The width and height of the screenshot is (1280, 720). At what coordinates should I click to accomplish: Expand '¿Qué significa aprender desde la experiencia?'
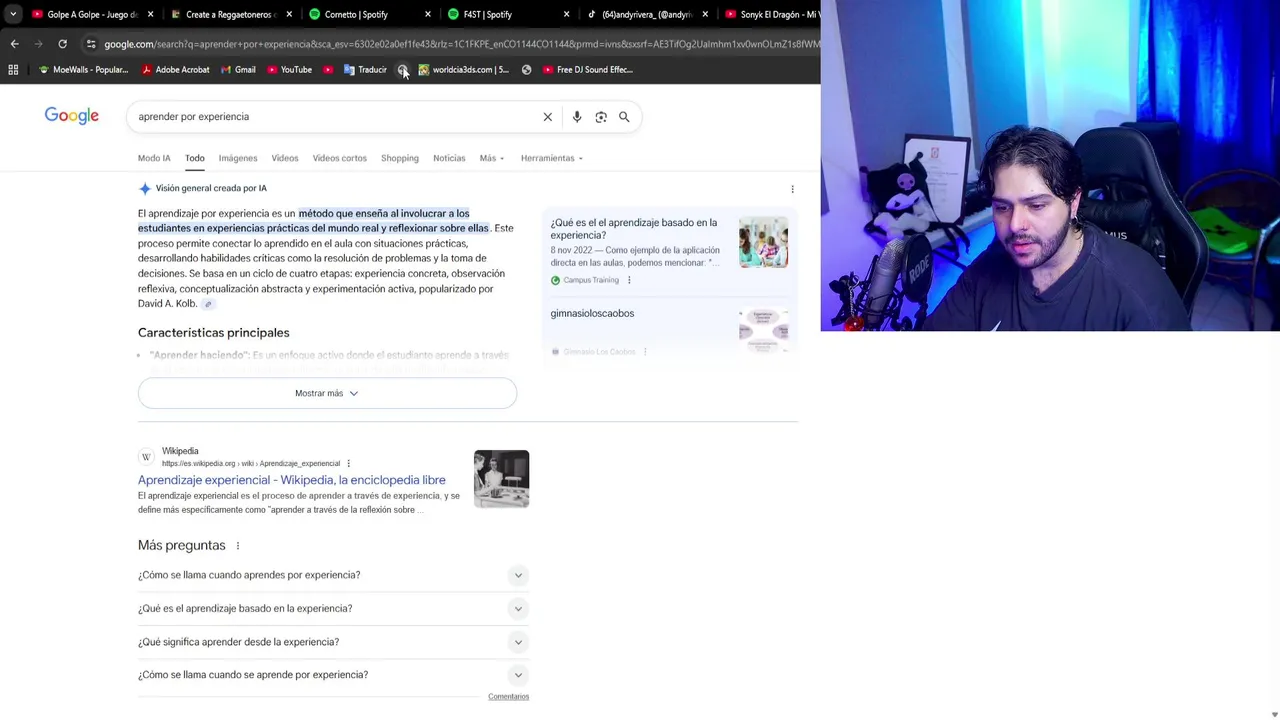coord(333,642)
